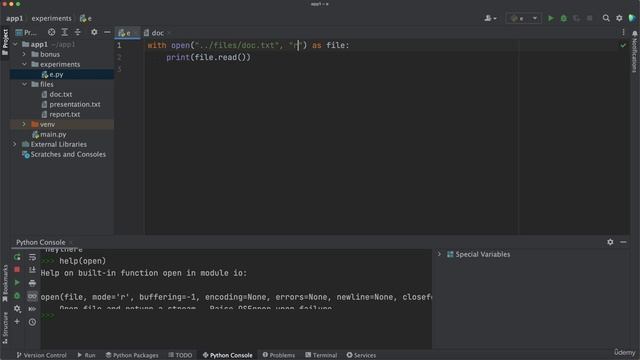The width and height of the screenshot is (640, 360).
Task: Collapse all in Project panel toolbar
Action: 78,32
